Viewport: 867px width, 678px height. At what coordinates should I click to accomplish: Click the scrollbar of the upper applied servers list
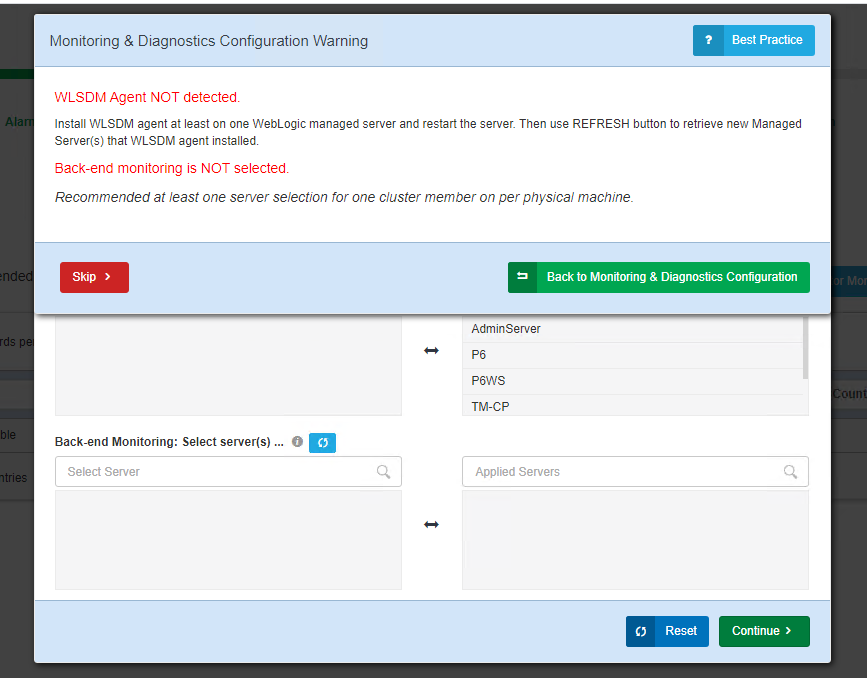805,348
